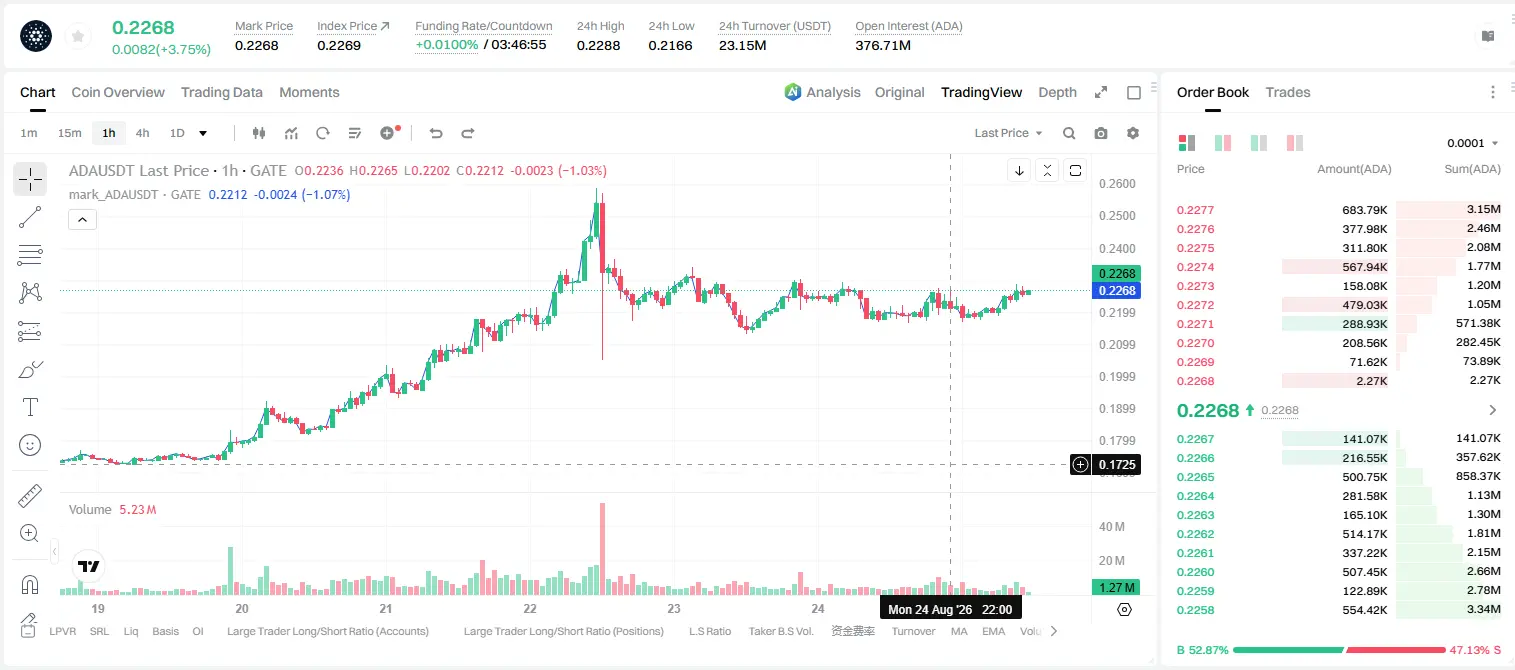This screenshot has width=1515, height=670.
Task: Show only sell orders in order book
Action: coord(1295,143)
